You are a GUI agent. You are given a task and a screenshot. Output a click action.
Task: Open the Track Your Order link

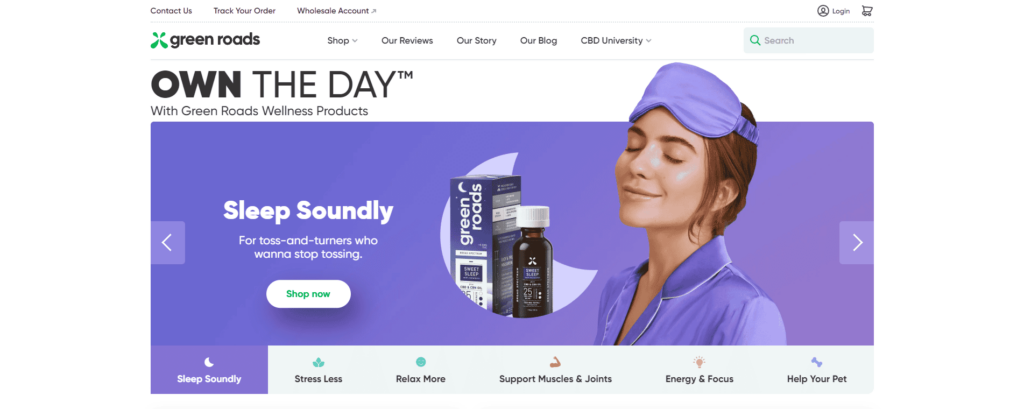point(244,10)
